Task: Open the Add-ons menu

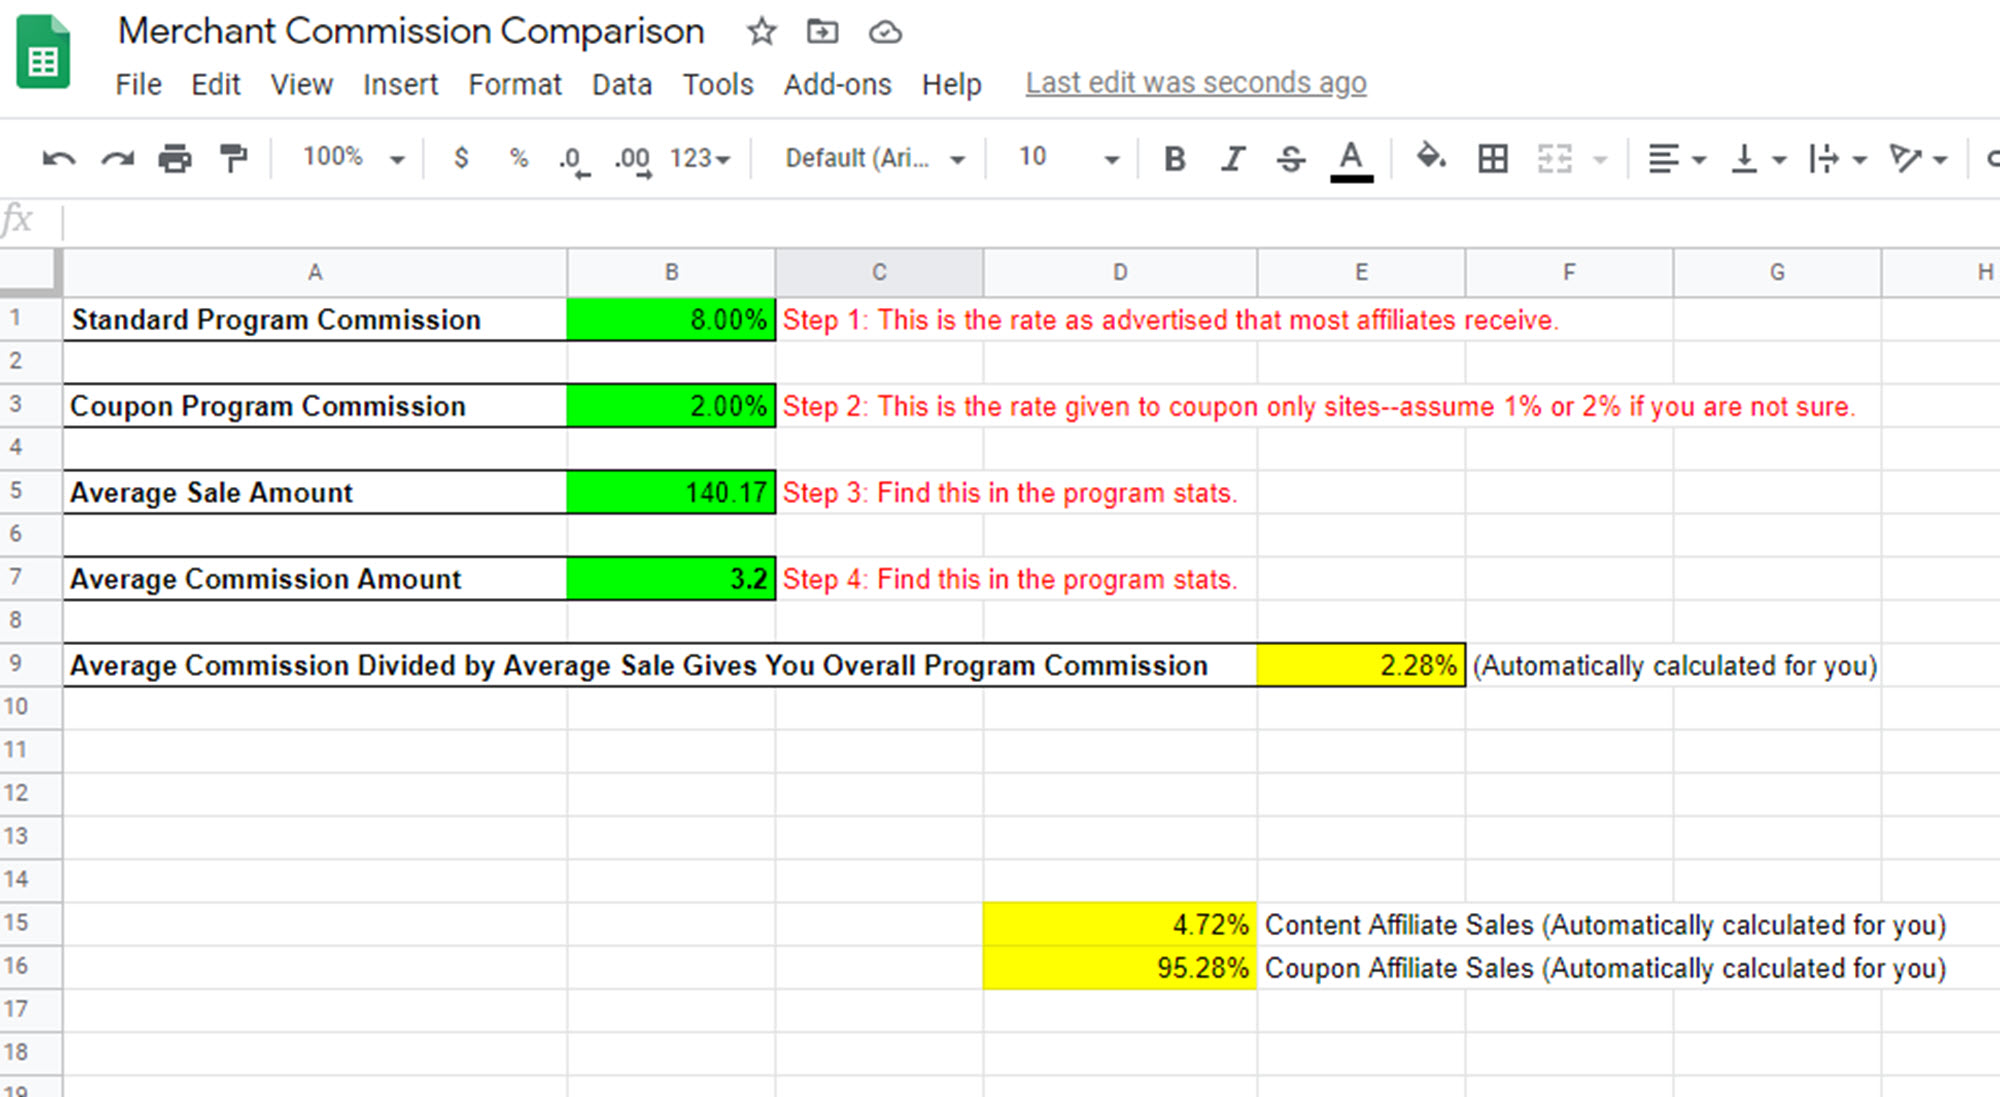Action: (837, 84)
